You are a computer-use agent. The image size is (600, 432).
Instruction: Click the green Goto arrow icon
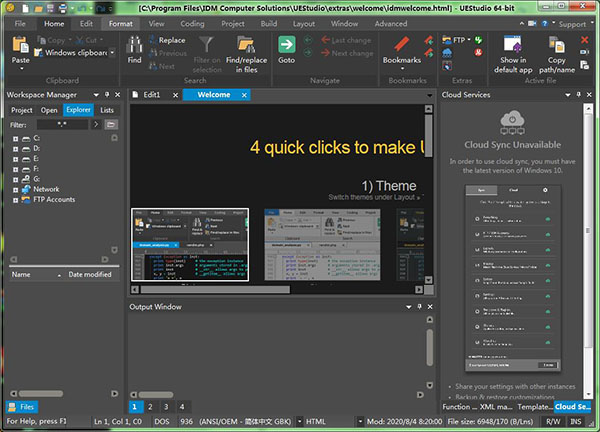point(287,45)
